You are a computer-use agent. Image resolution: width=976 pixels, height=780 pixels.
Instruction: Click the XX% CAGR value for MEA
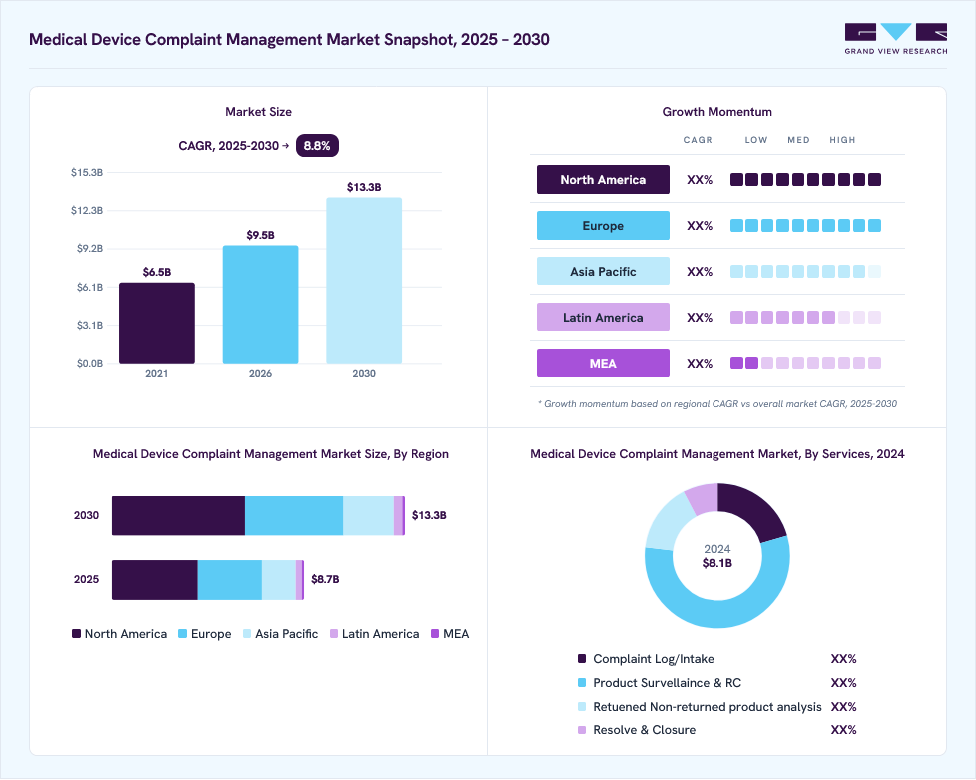point(700,364)
